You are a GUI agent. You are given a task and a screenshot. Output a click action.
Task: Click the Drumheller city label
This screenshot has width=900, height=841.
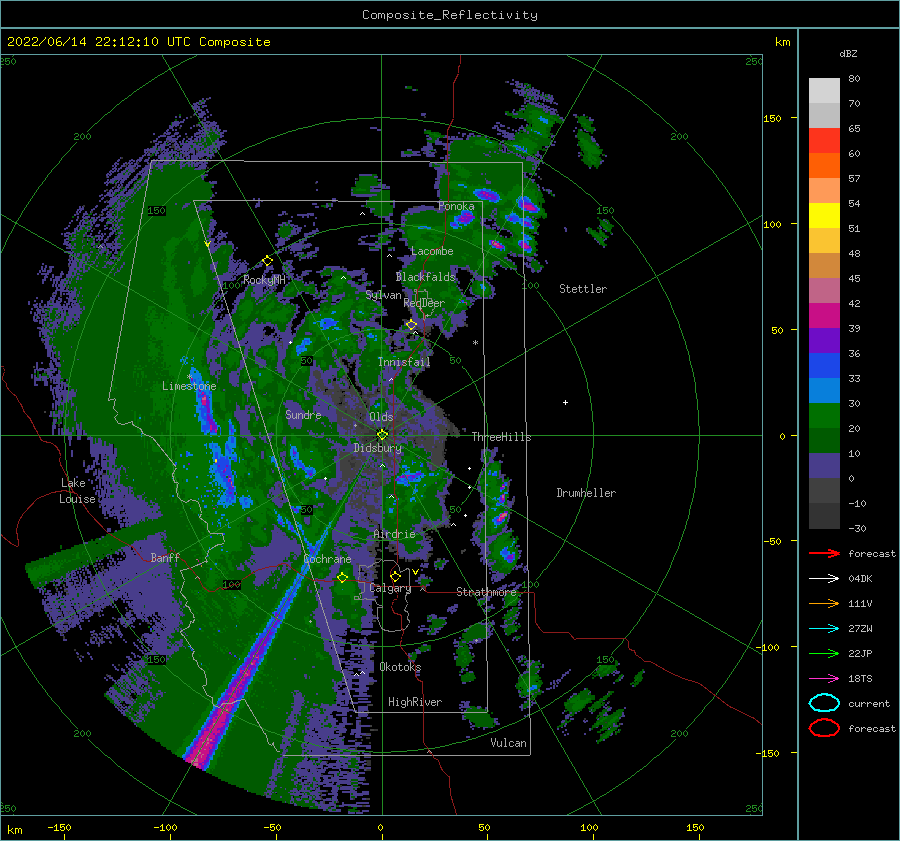[586, 493]
